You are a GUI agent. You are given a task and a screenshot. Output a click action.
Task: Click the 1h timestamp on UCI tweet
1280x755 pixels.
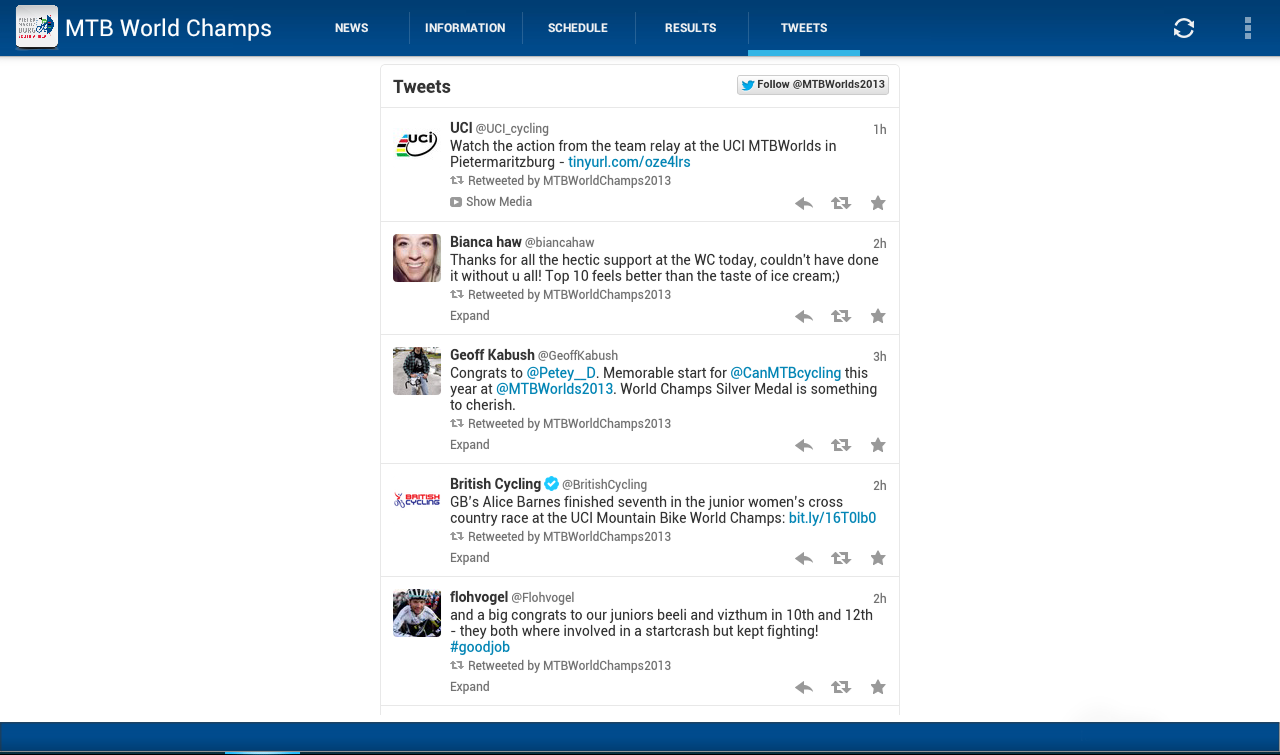[x=880, y=130]
